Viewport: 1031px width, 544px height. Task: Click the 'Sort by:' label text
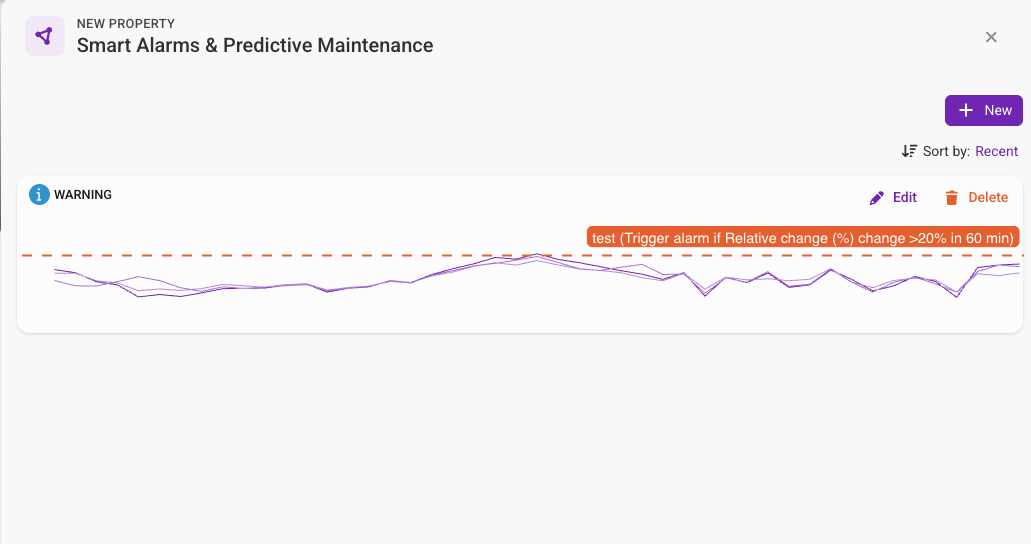click(x=946, y=152)
